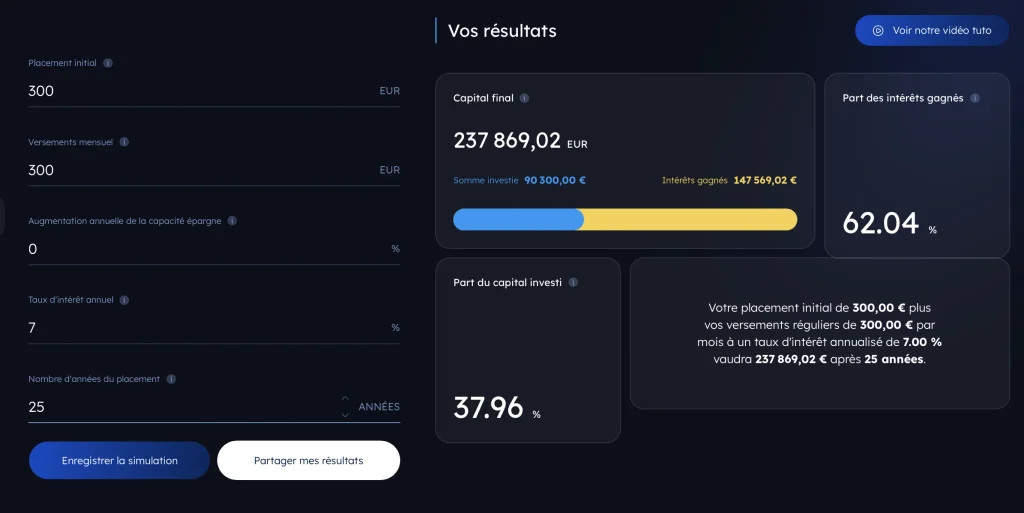1024x513 pixels.
Task: Click the Somme investie amount 90 300,00 €
Action: pyautogui.click(x=555, y=181)
